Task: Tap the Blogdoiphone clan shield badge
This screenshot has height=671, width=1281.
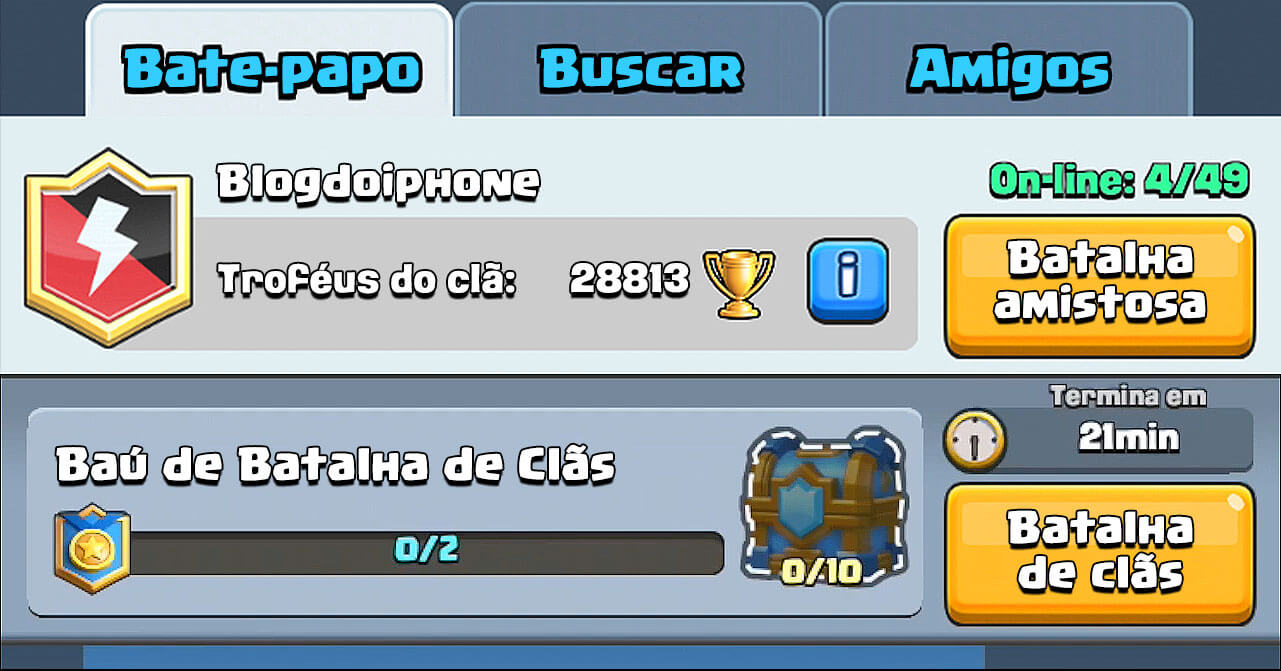Action: point(108,248)
